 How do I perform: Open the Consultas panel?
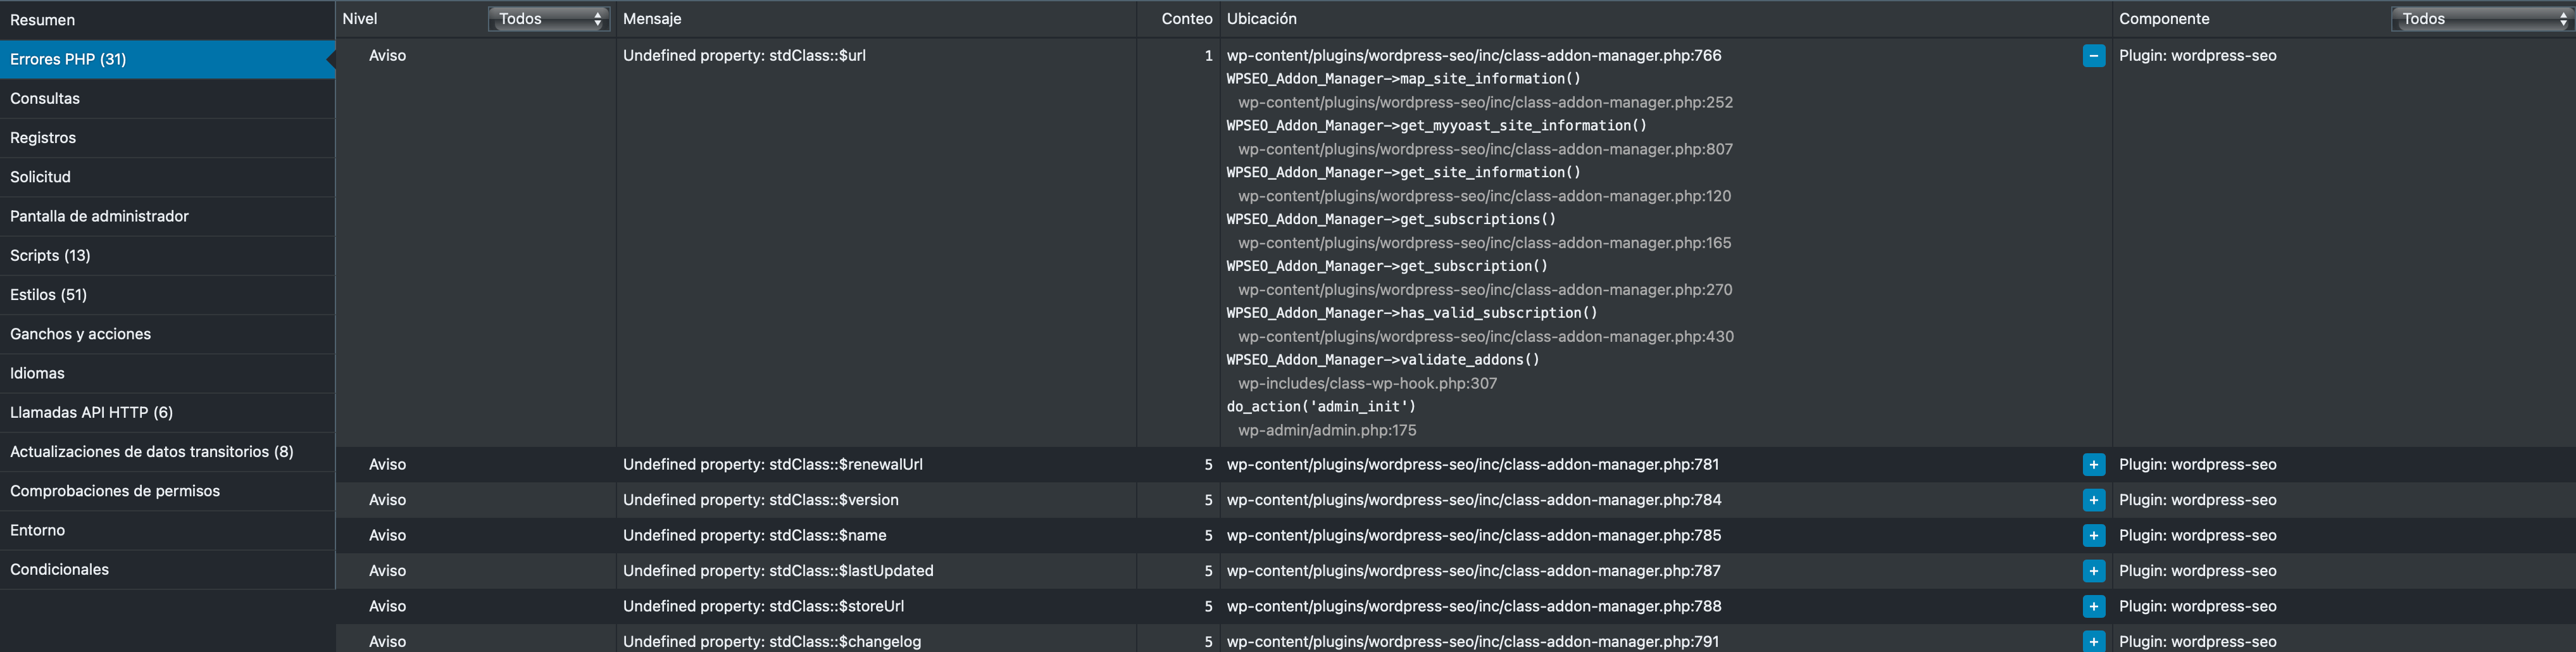coord(167,98)
